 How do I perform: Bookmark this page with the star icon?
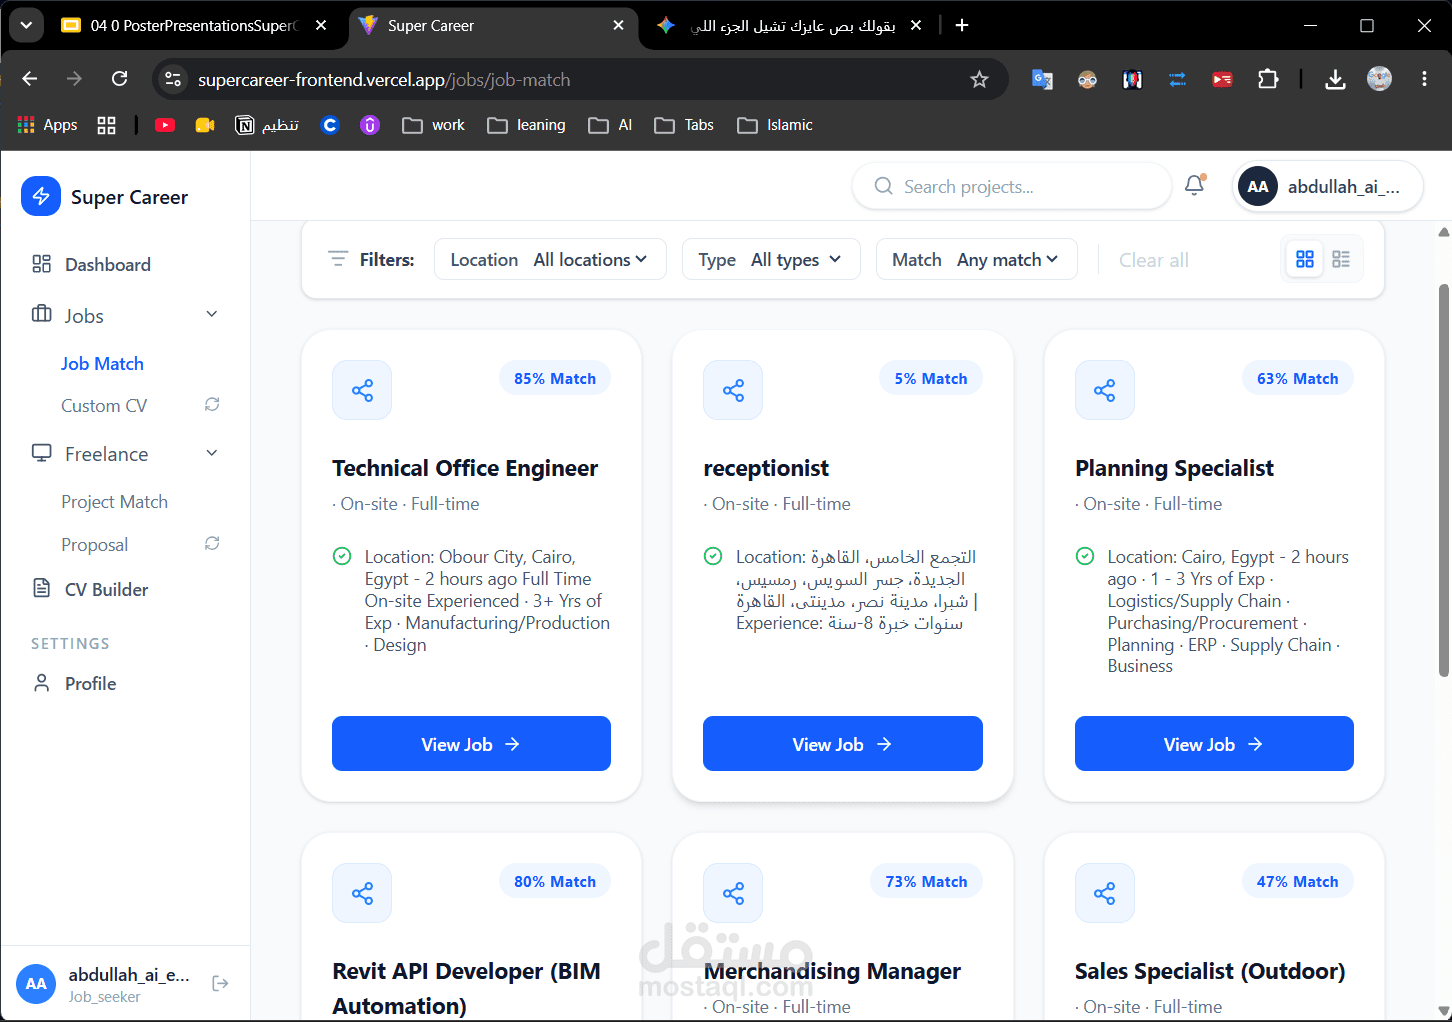pos(979,79)
